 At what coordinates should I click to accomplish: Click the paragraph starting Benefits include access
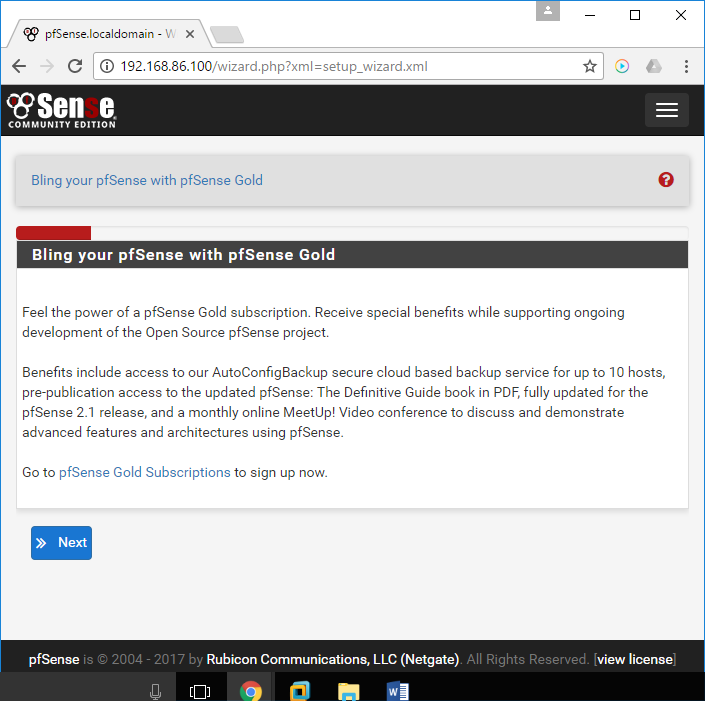click(x=344, y=402)
